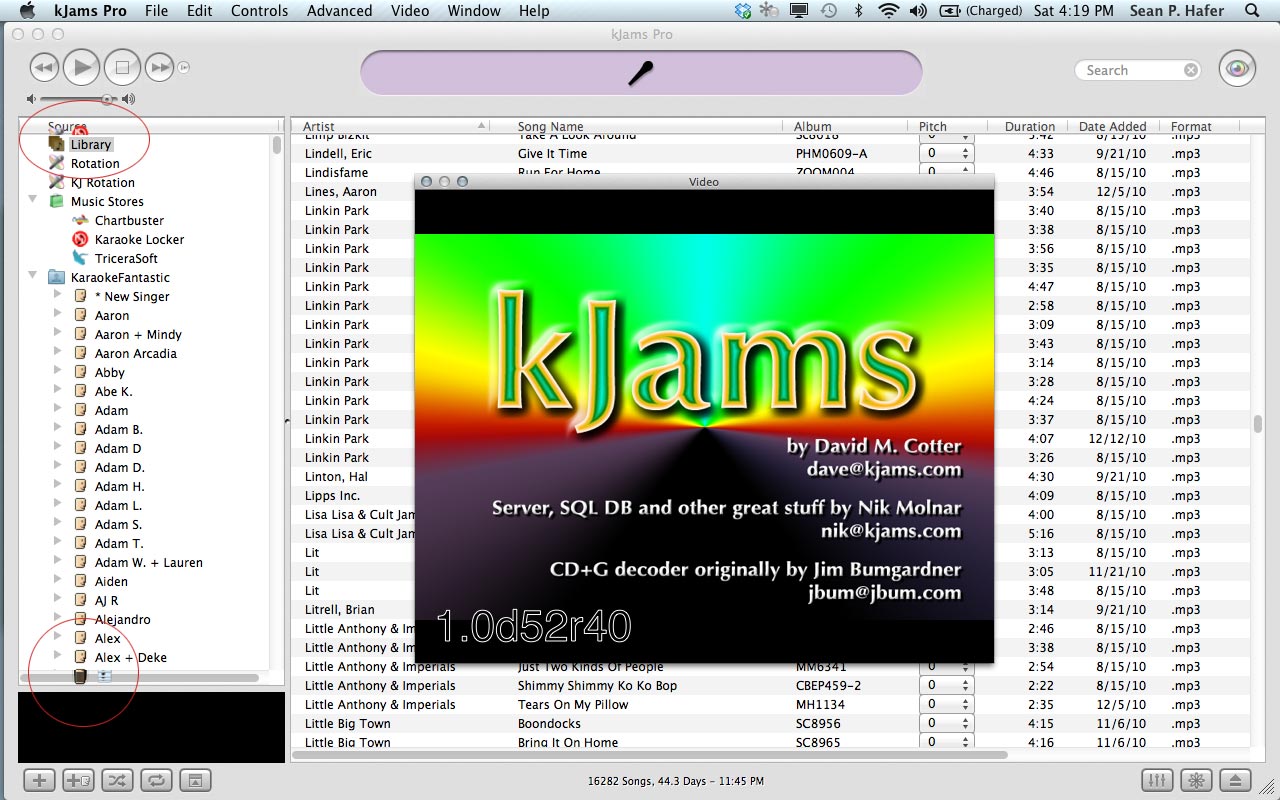Screen dimensions: 1280x800
Task: Open the Advanced menu
Action: (339, 11)
